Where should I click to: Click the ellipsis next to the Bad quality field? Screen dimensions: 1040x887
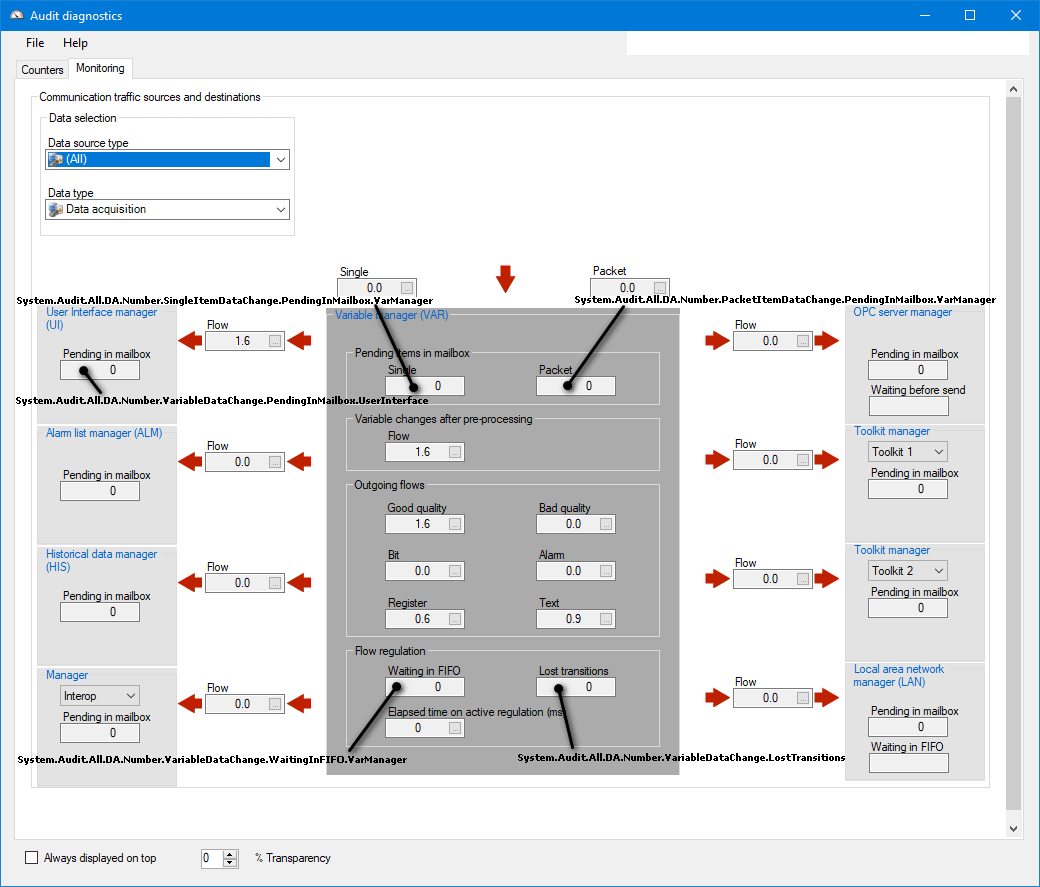pos(605,523)
